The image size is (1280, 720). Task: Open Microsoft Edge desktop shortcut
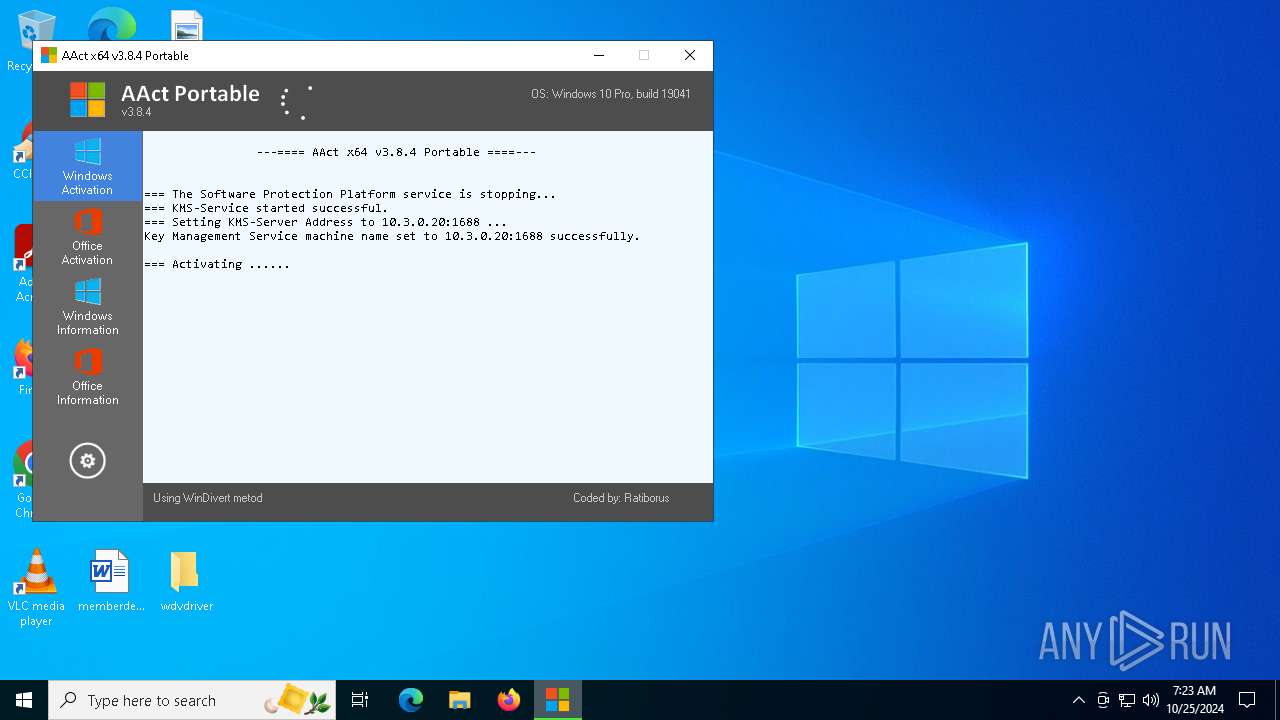(x=112, y=25)
